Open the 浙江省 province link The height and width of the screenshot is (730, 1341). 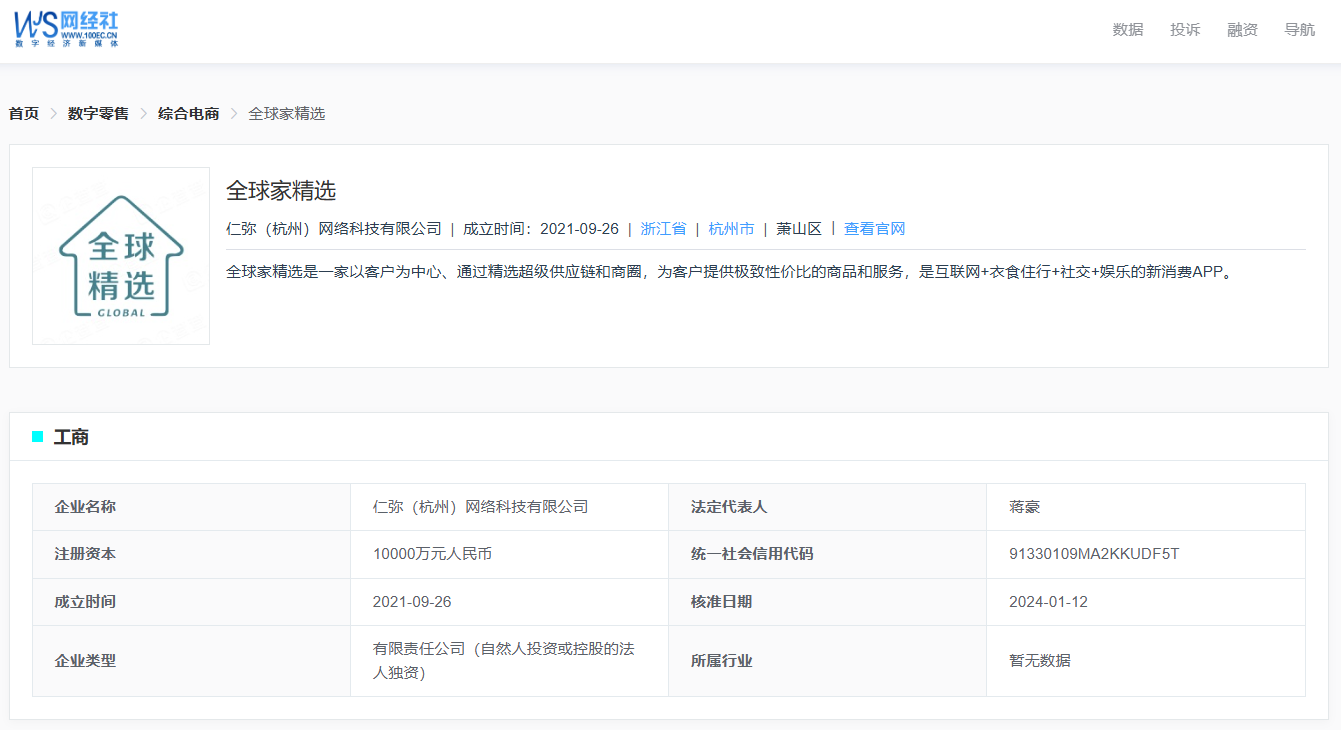pos(663,229)
